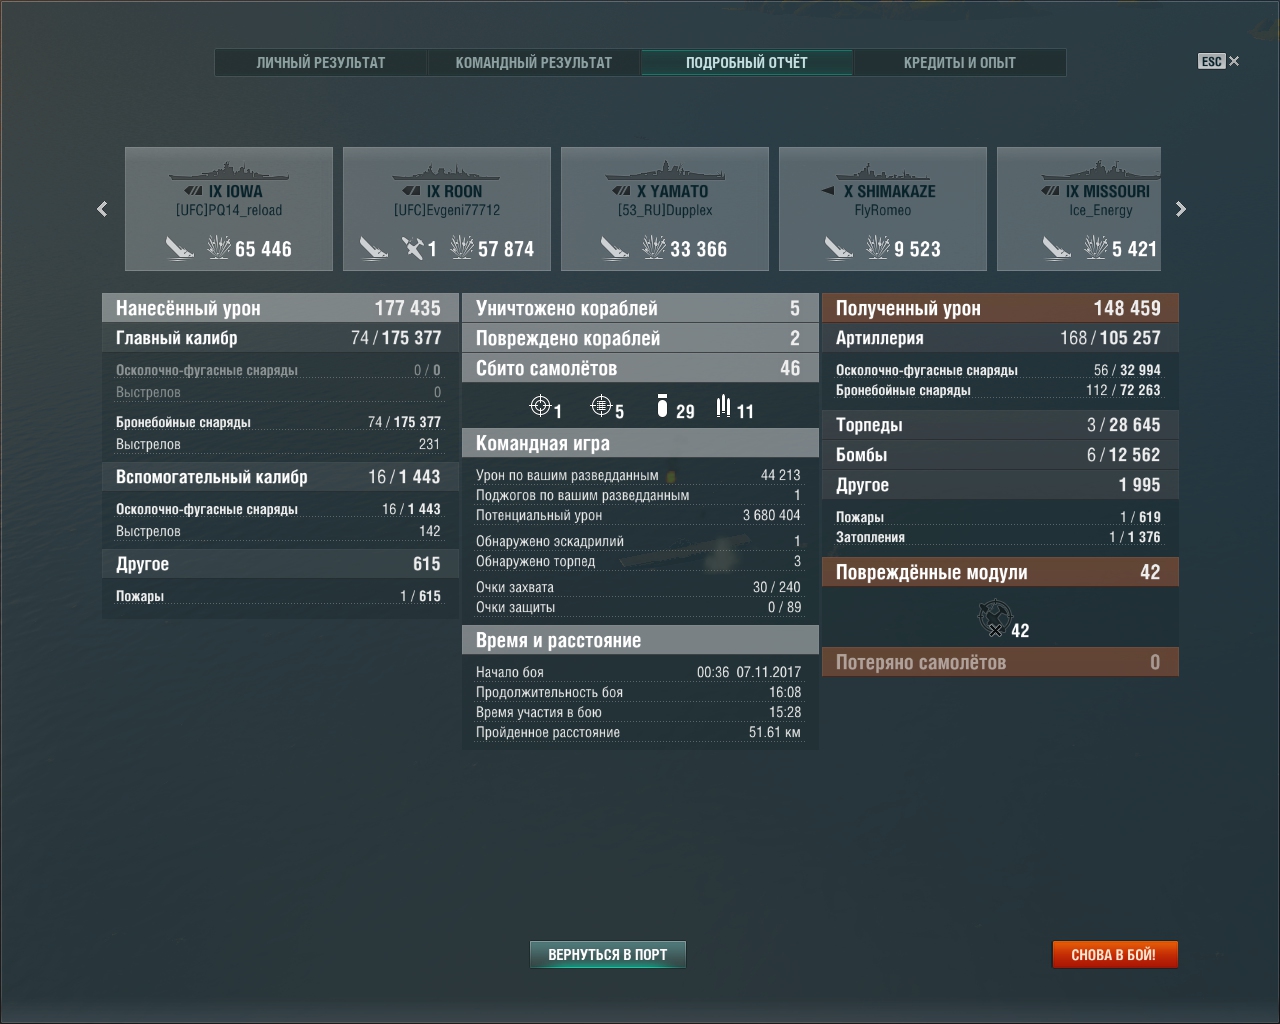Select the X SHIMAKAZE ship card
This screenshot has width=1280, height=1024.
click(883, 209)
